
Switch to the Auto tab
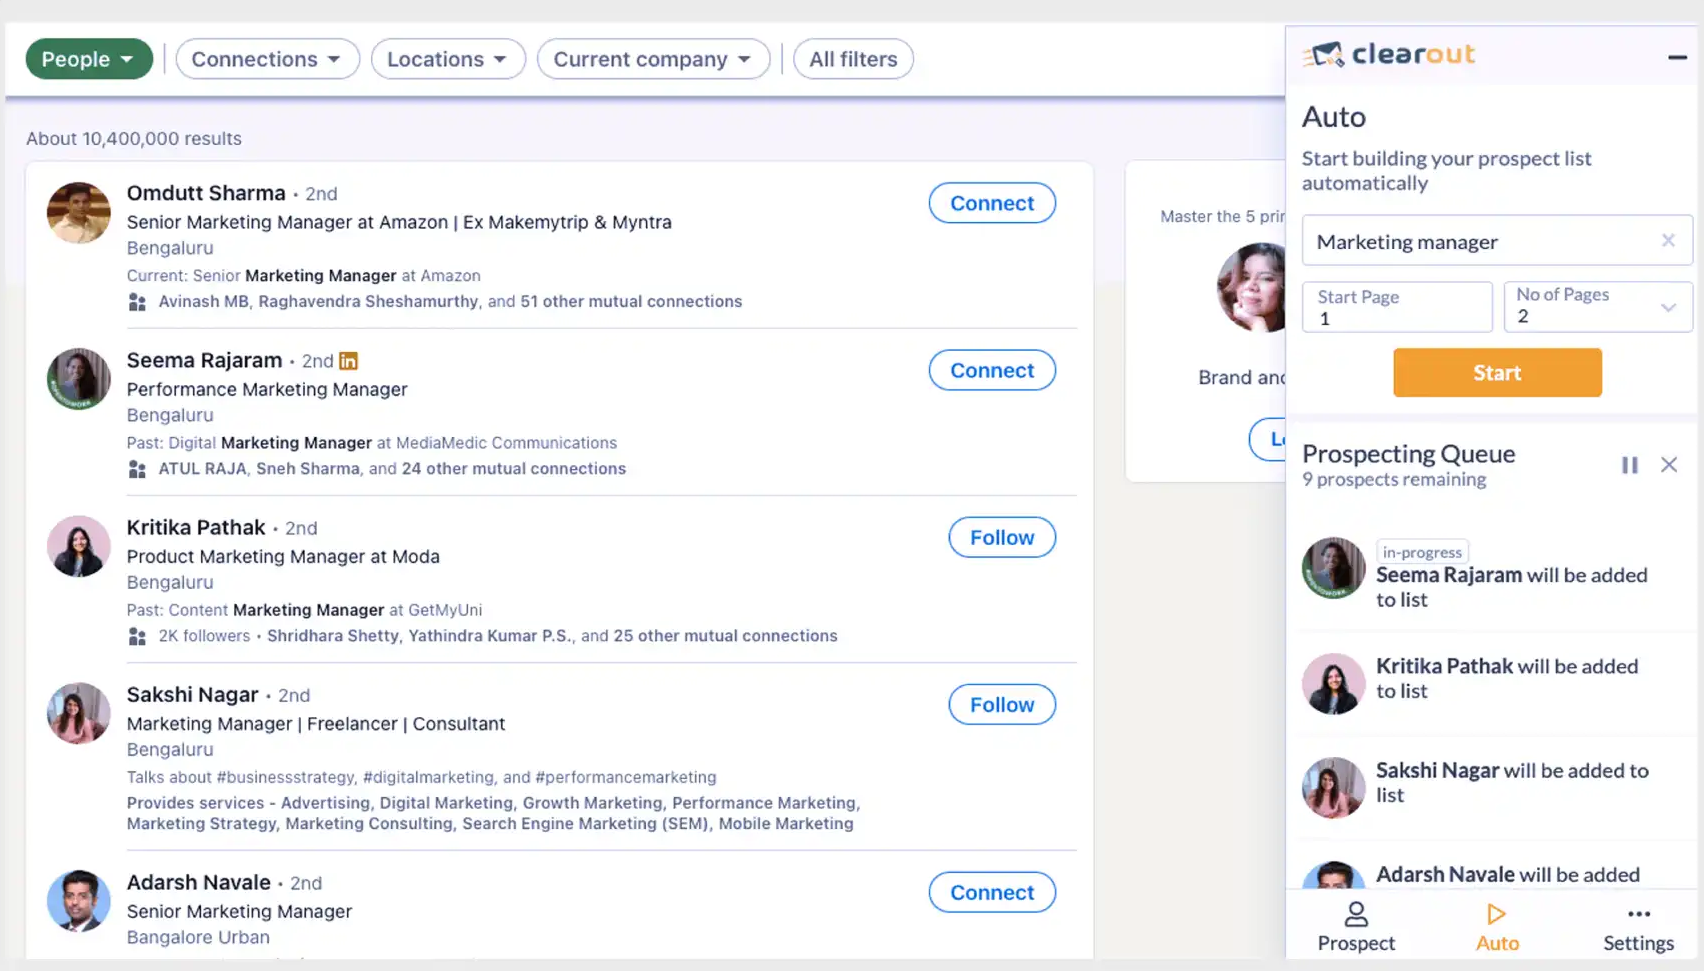pyautogui.click(x=1497, y=927)
